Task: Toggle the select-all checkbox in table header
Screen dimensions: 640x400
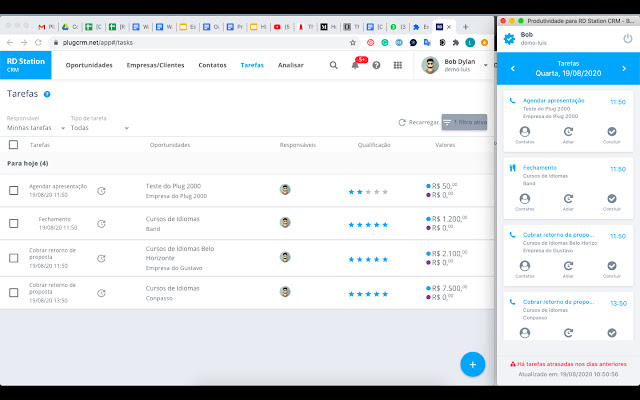Action: (x=14, y=144)
